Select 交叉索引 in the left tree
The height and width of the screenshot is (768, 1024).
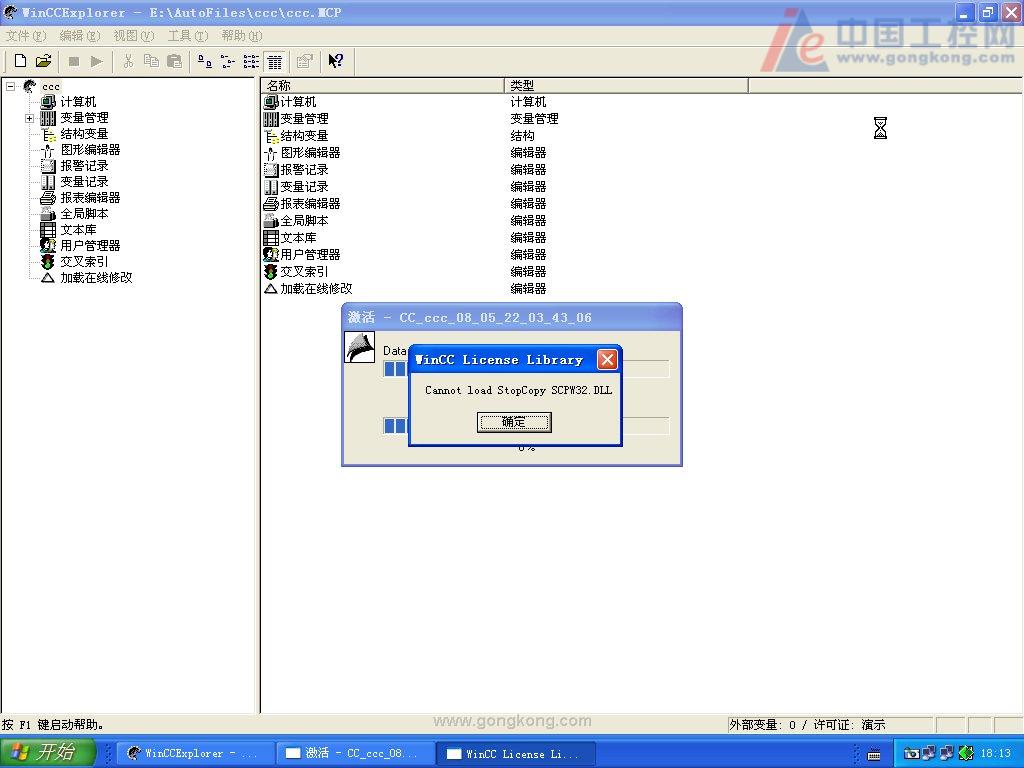84,262
